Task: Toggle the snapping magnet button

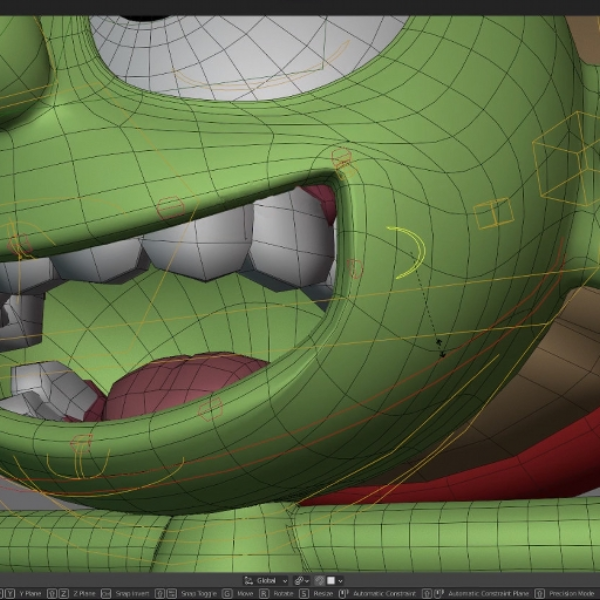Action: 319,580
